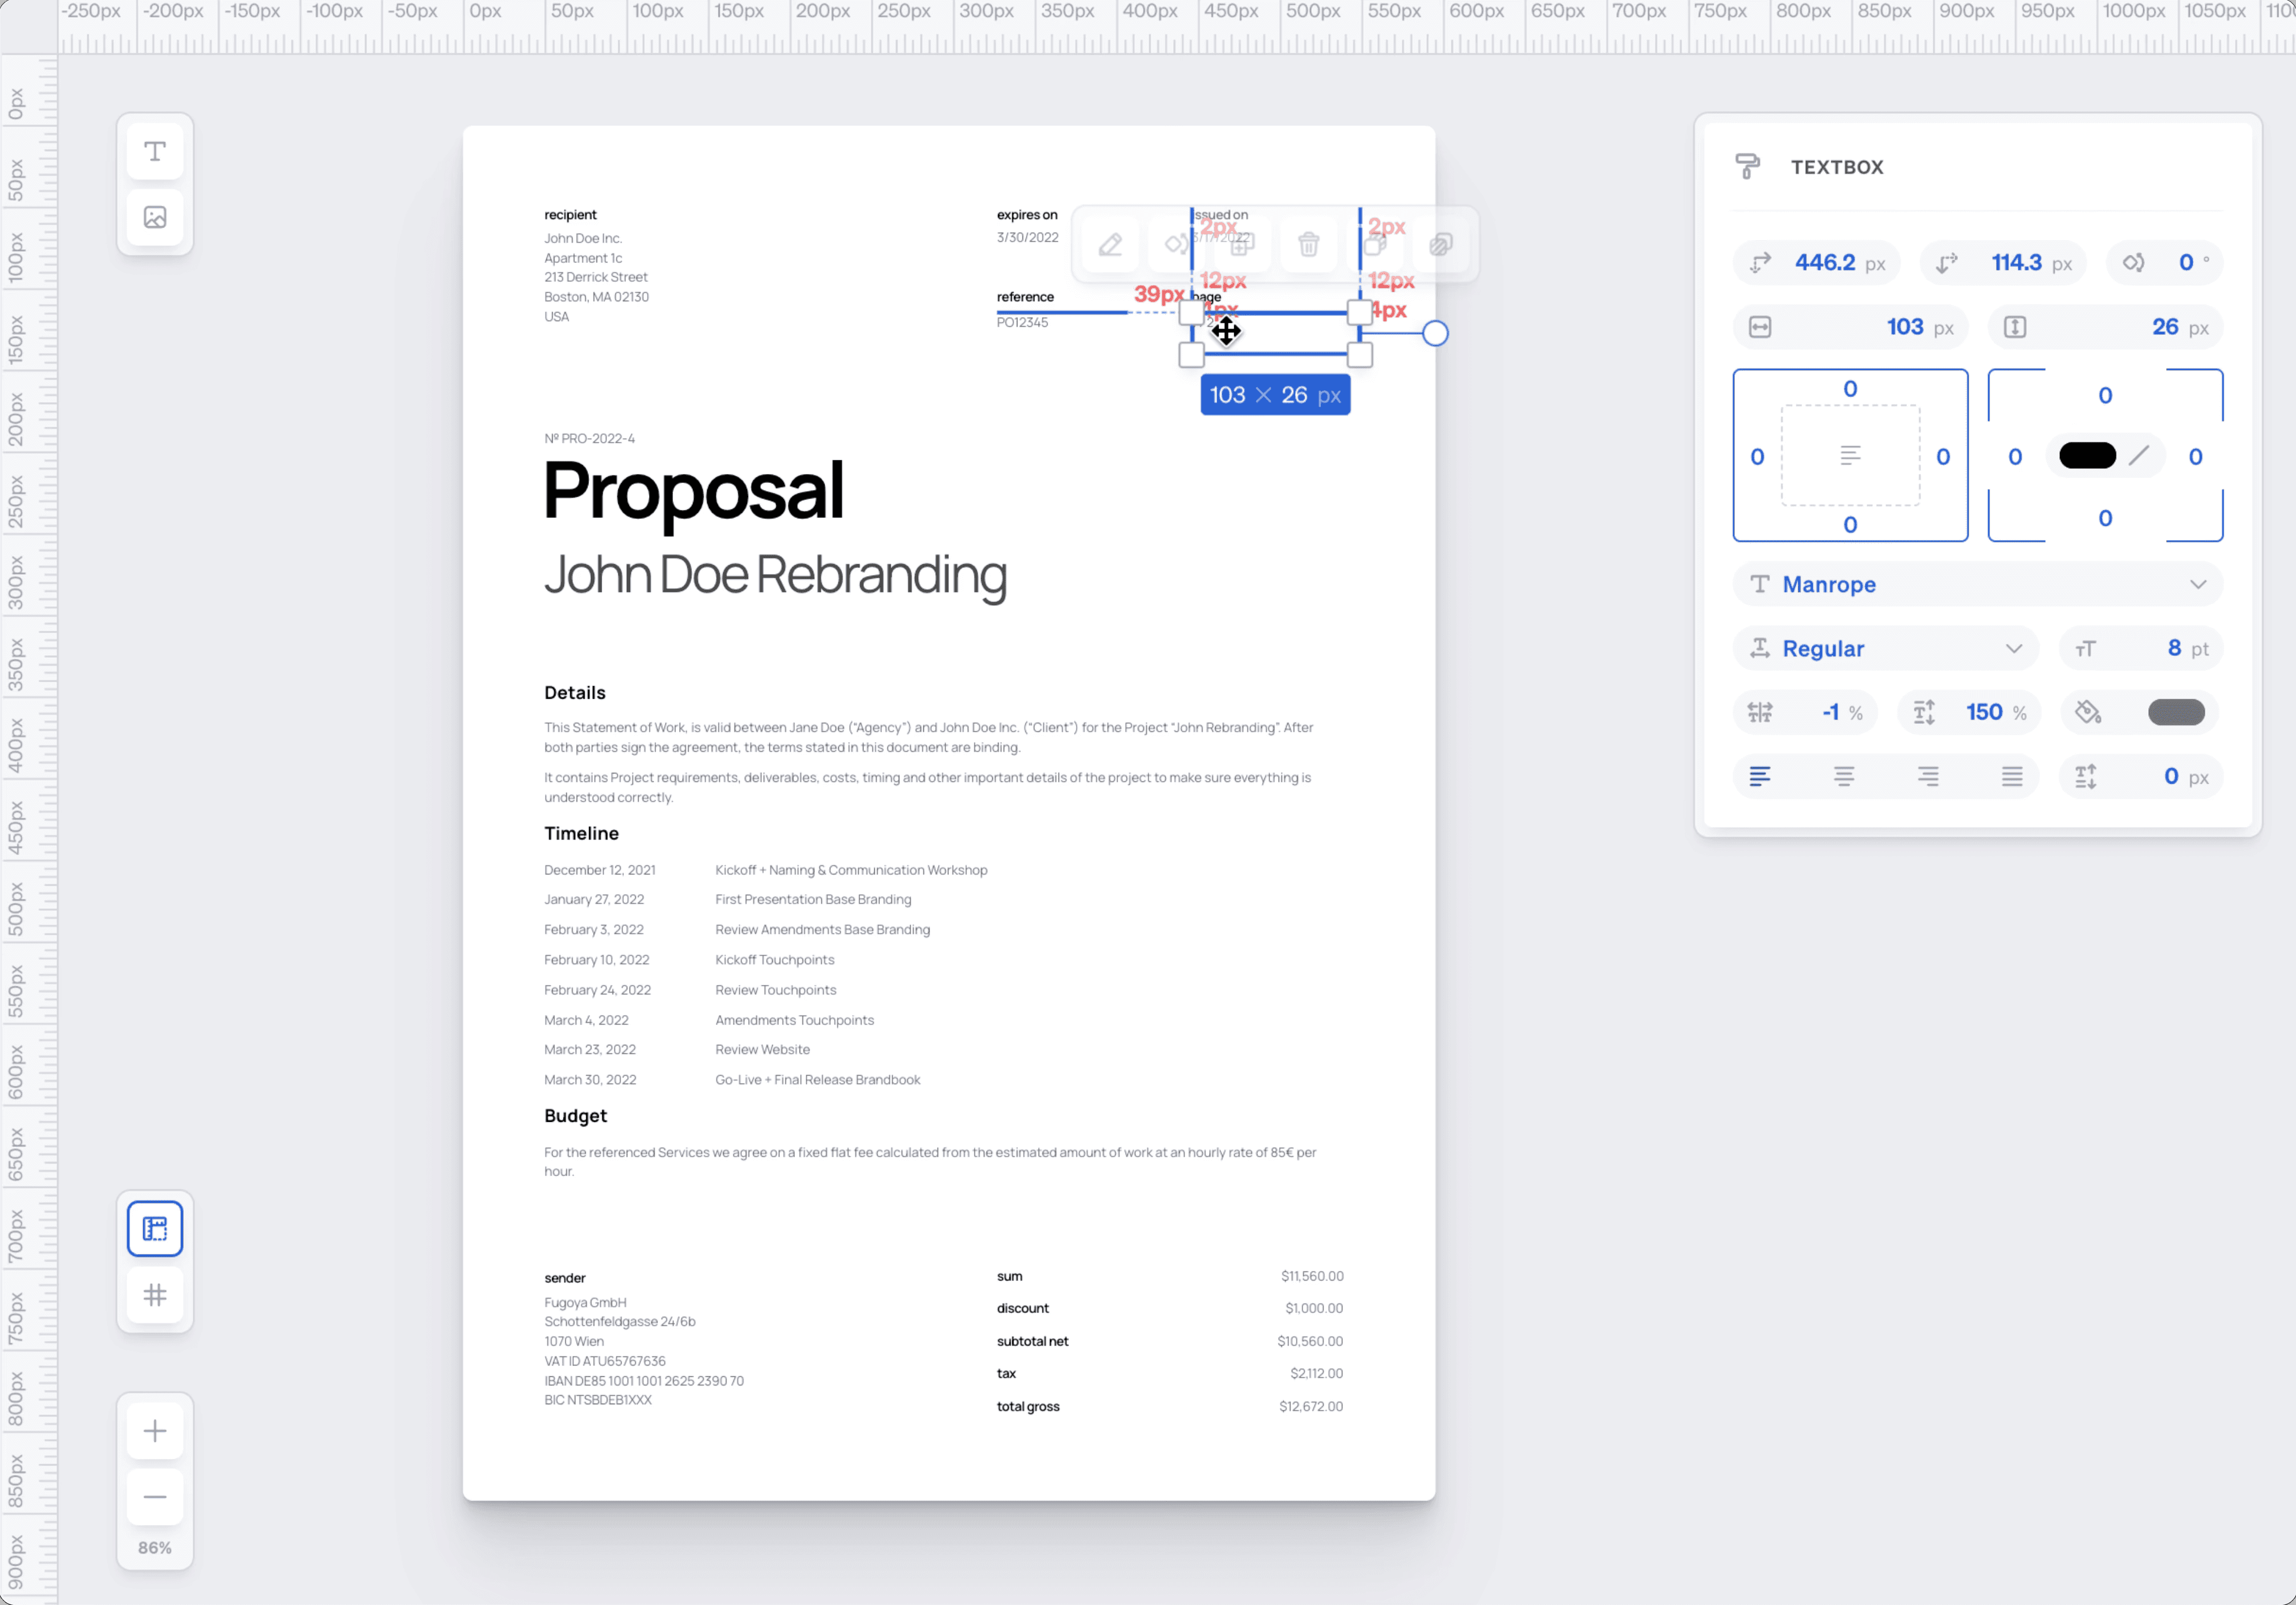This screenshot has height=1605, width=2296.
Task: Click the zoom in plus button
Action: [155, 1431]
